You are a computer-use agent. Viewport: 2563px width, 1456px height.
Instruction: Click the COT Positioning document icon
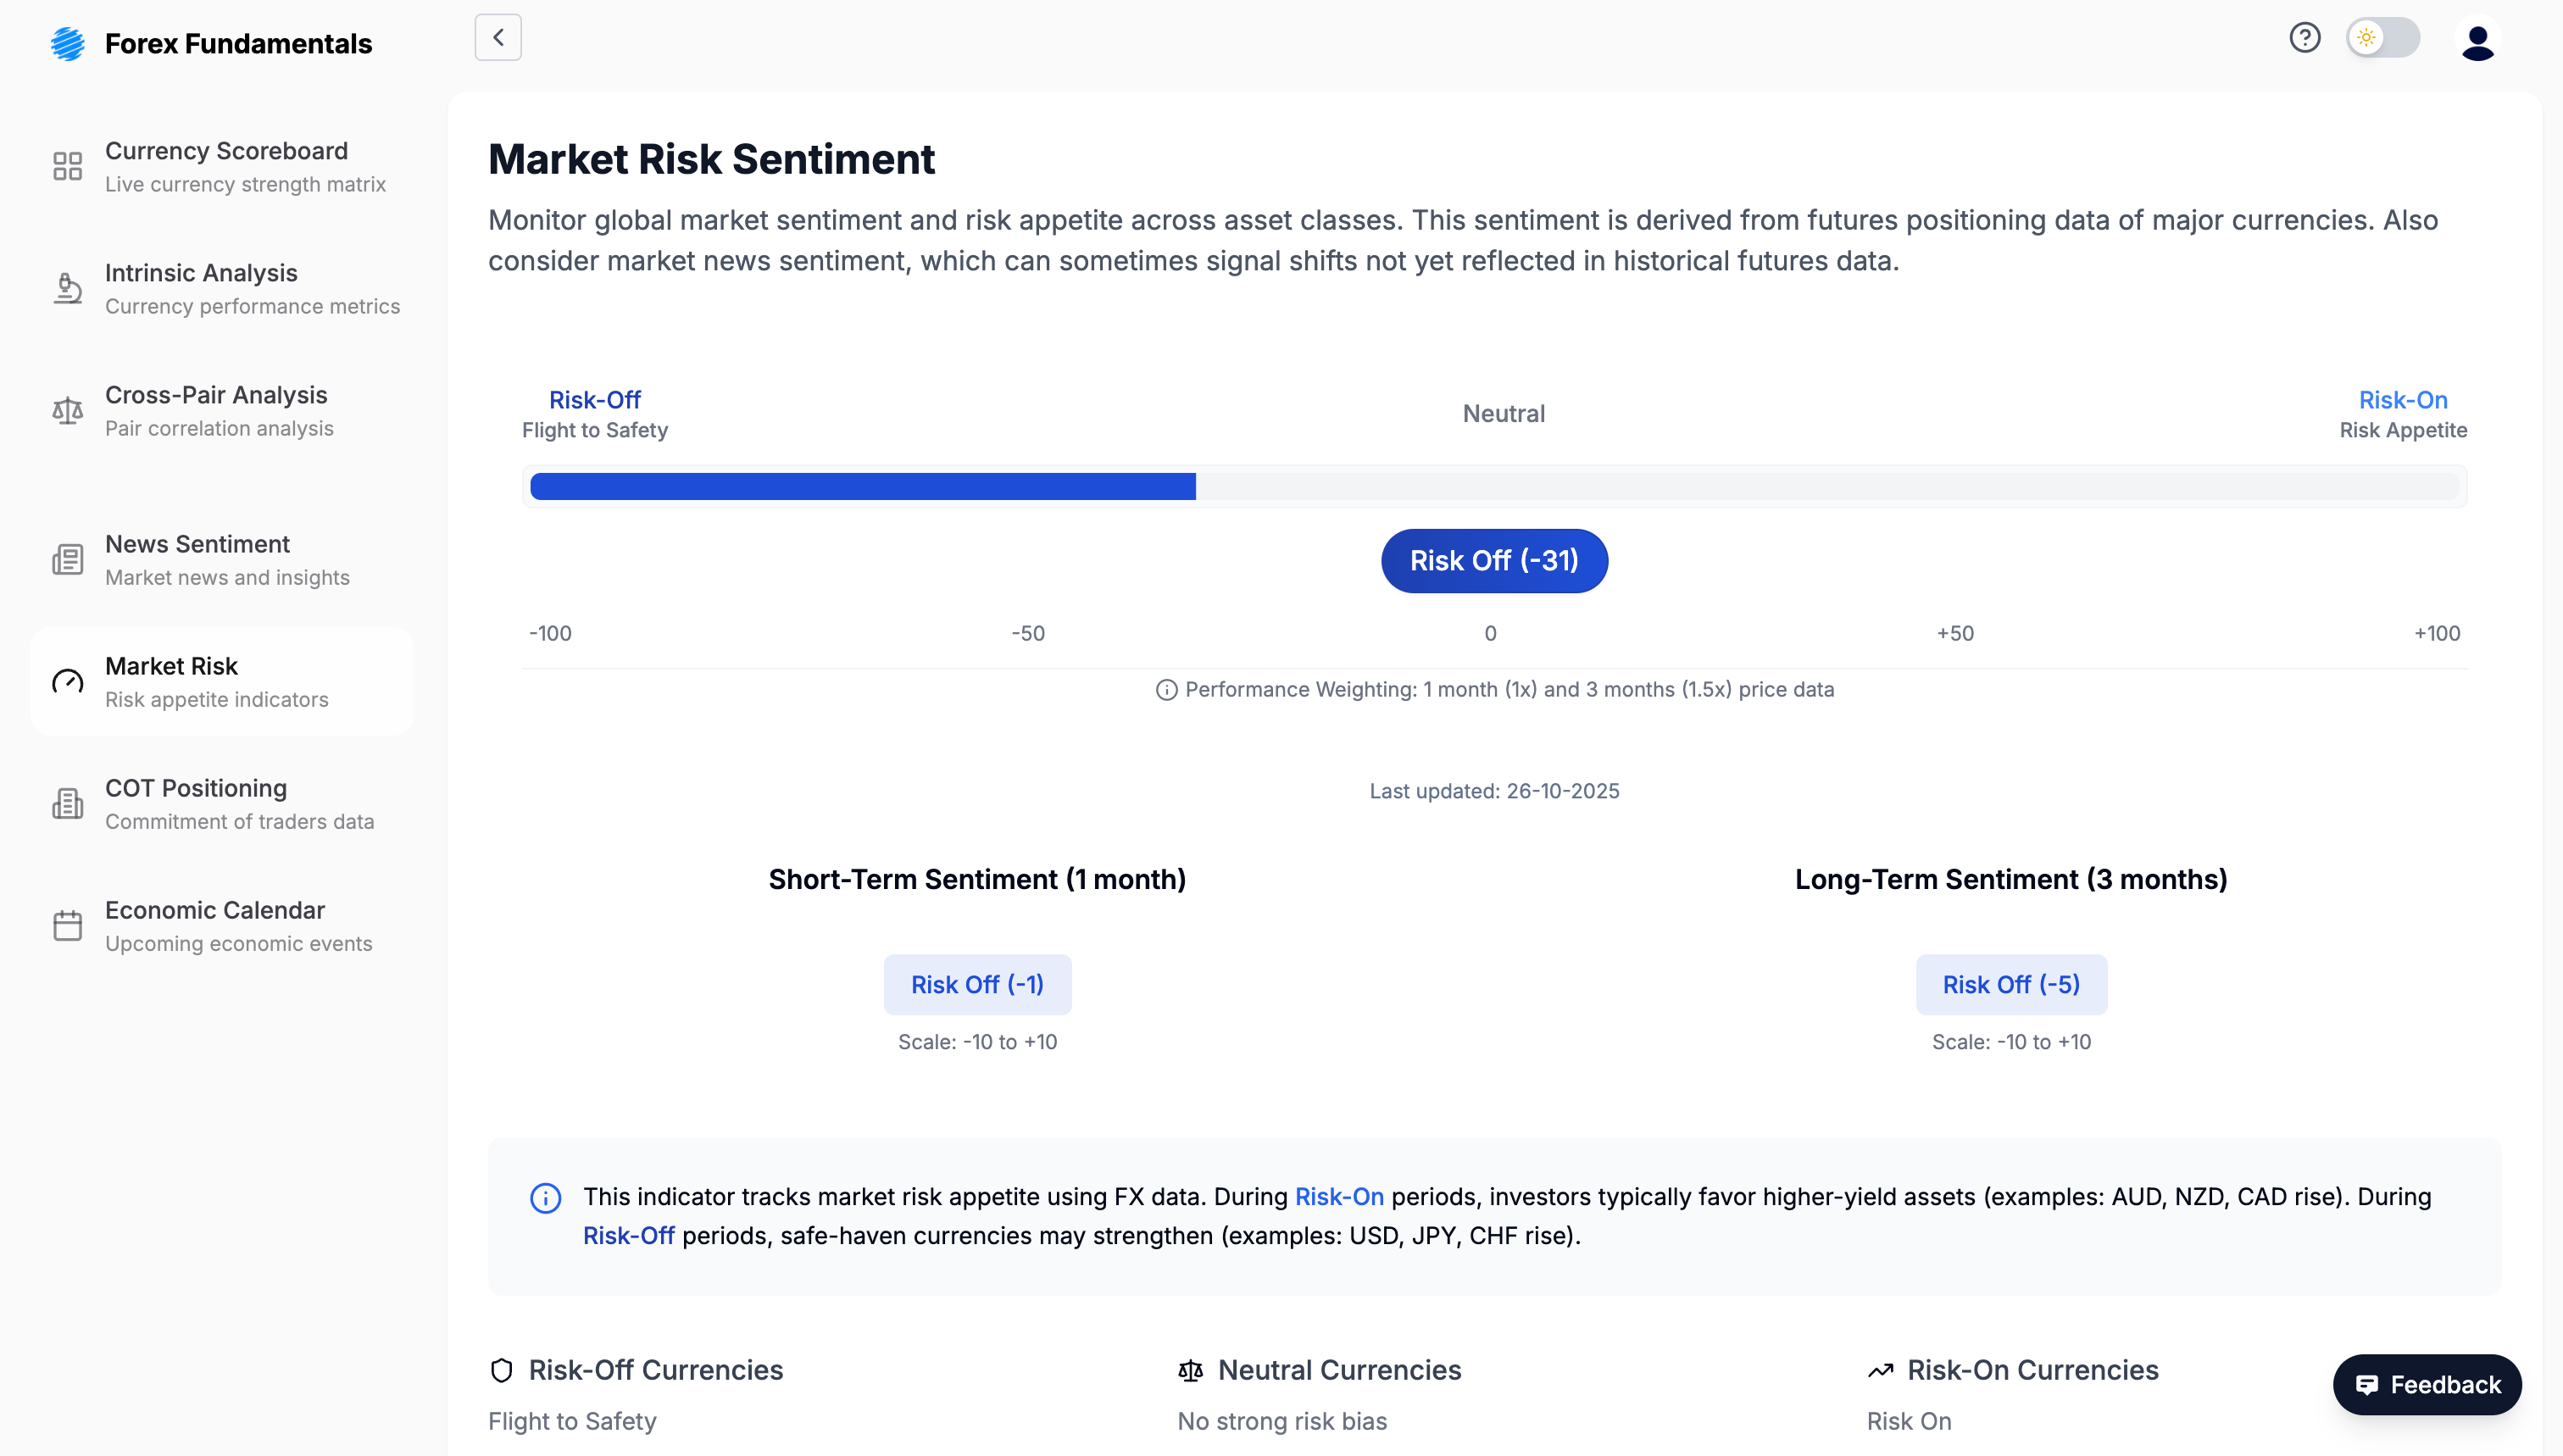[67, 803]
